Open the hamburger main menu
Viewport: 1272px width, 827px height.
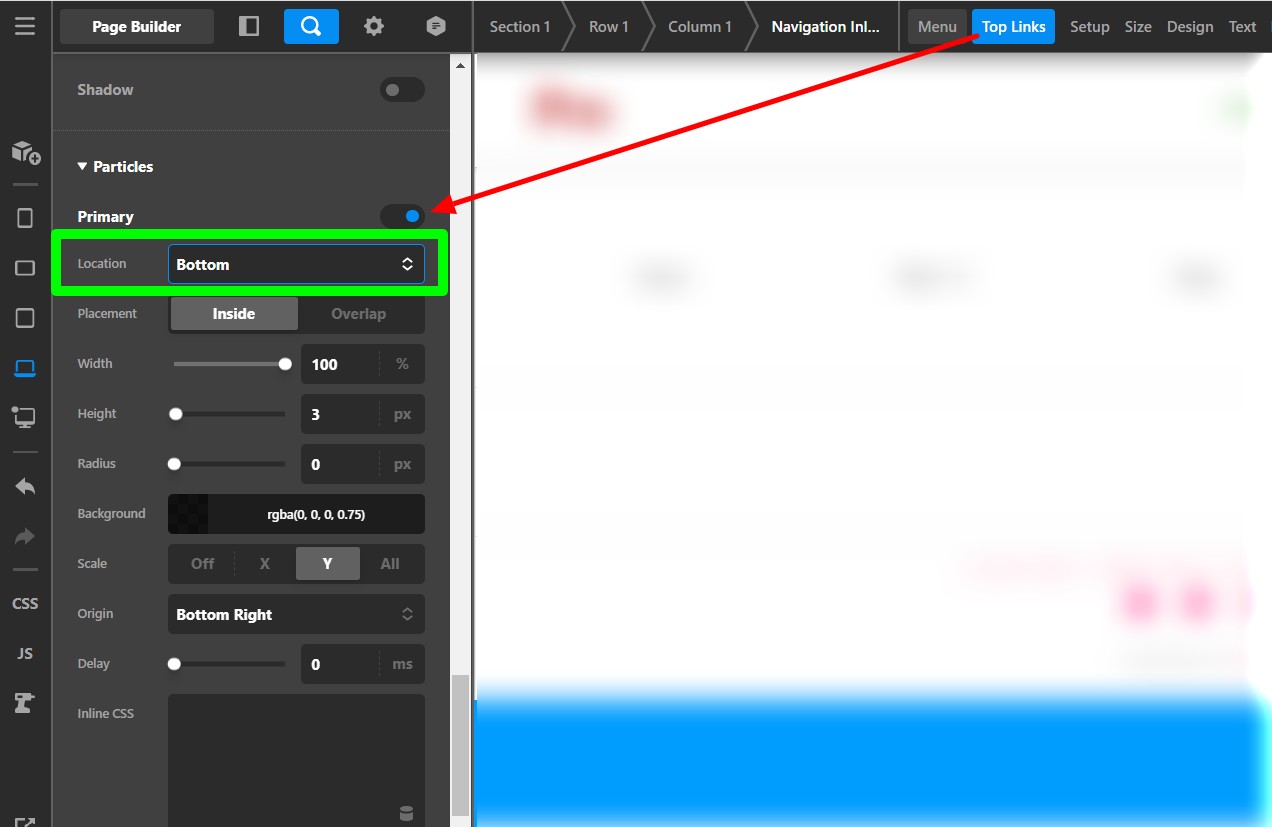(25, 26)
